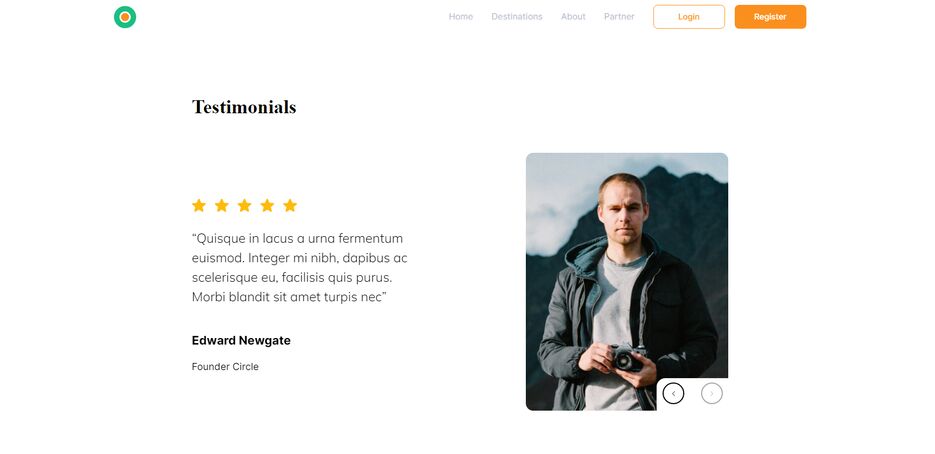Click the third rating star
The width and height of the screenshot is (935, 454).
[x=244, y=206]
